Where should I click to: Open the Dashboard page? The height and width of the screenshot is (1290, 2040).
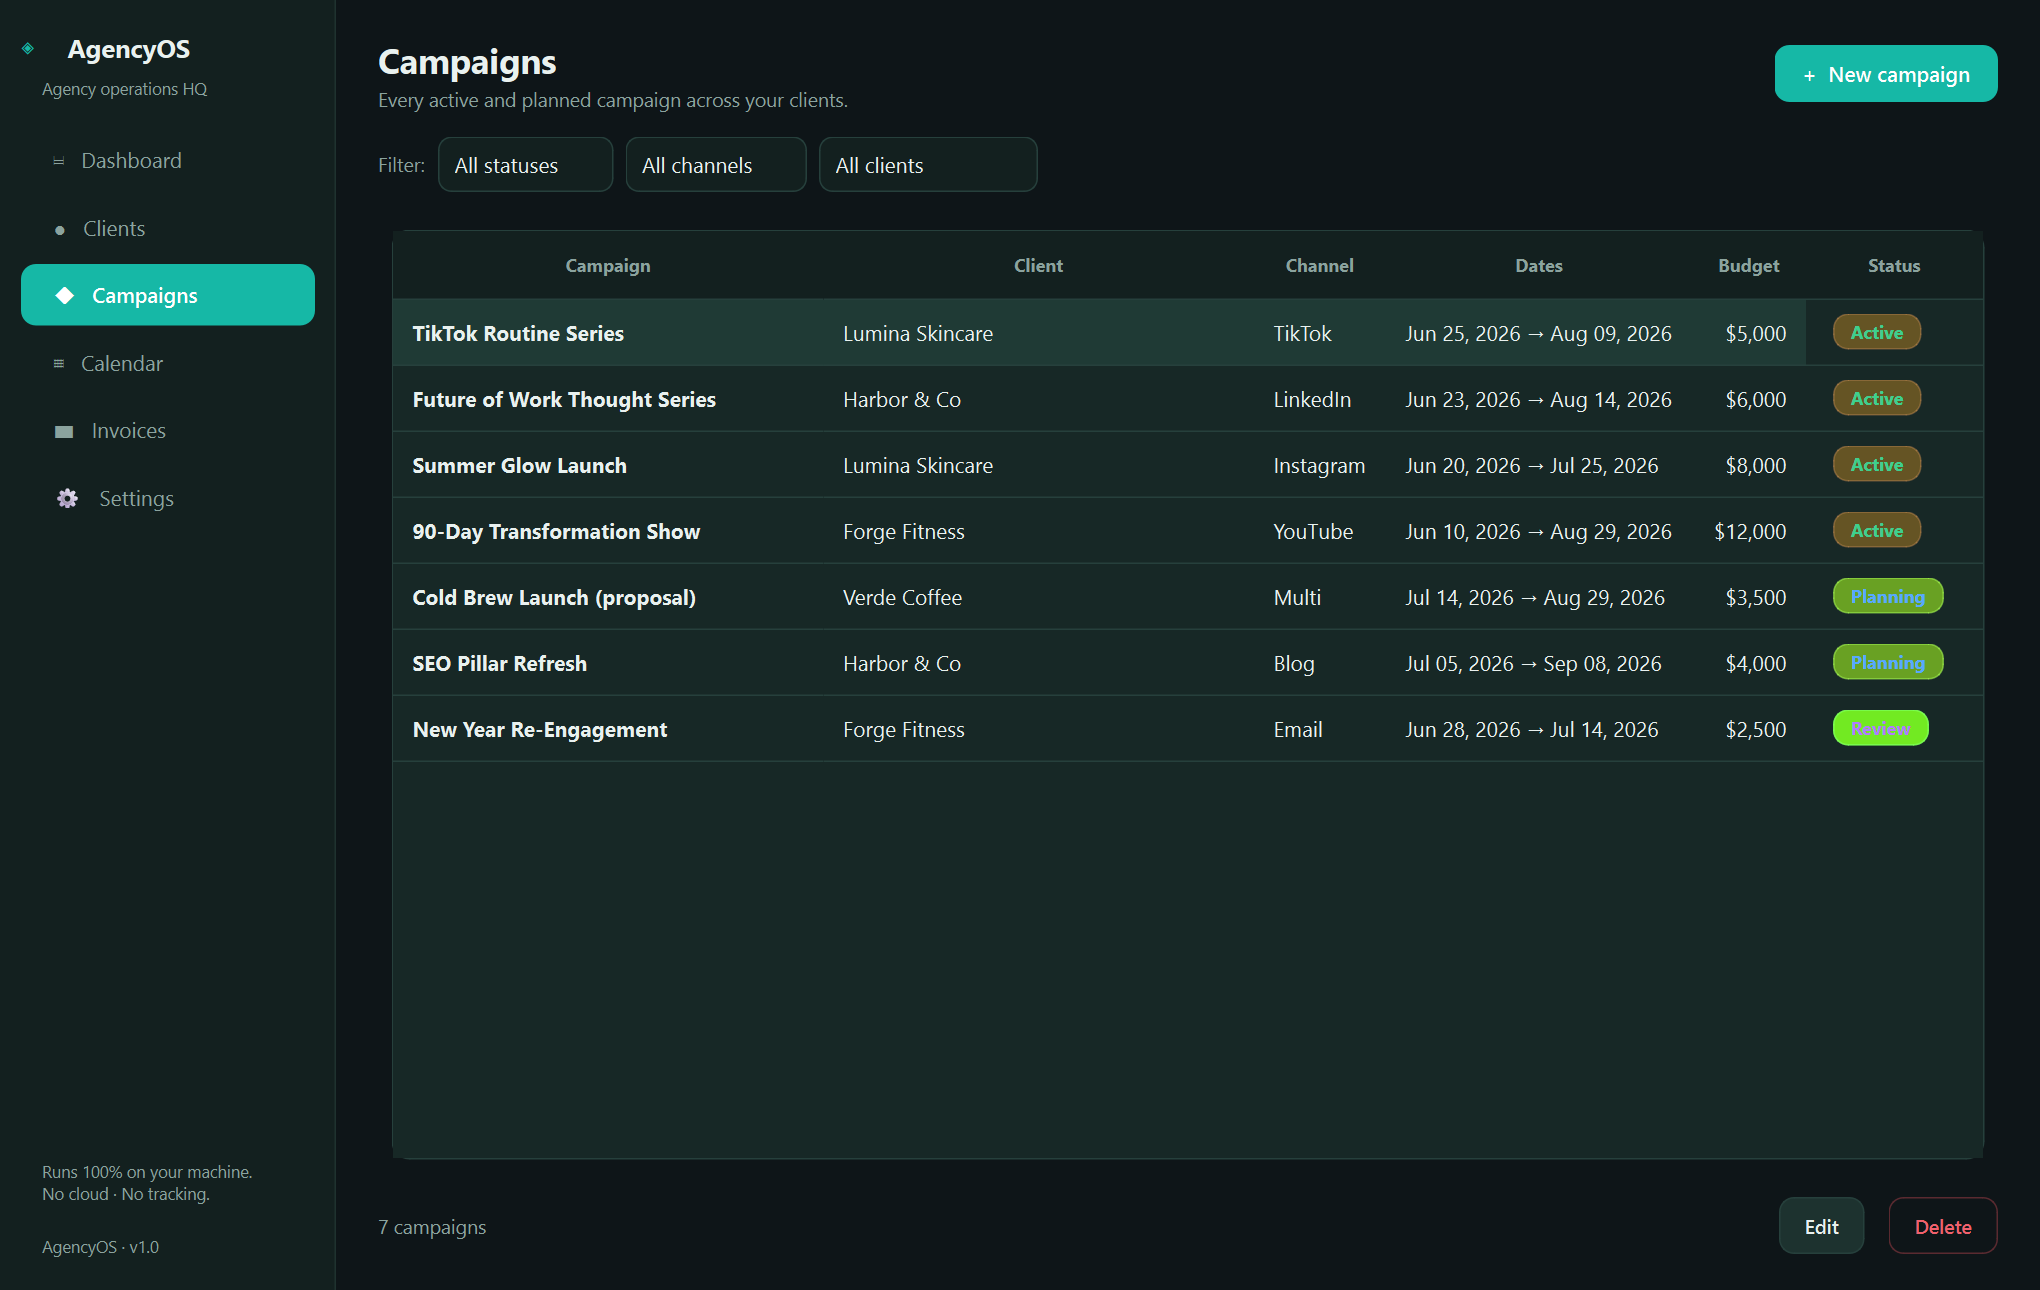168,161
